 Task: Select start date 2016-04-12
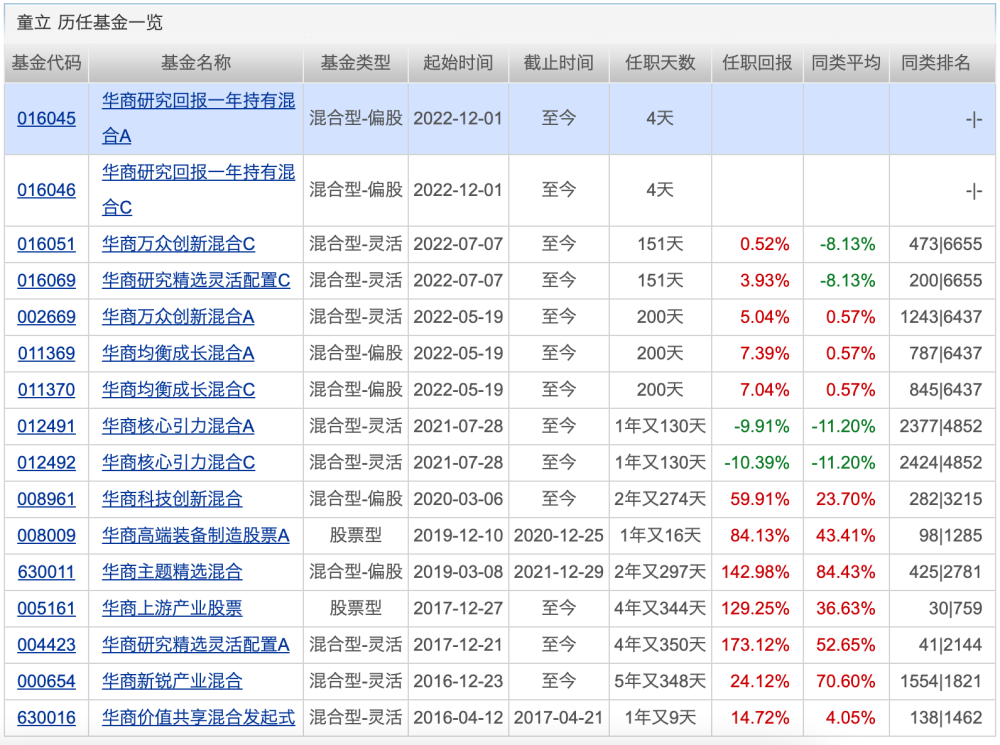pyautogui.click(x=458, y=718)
